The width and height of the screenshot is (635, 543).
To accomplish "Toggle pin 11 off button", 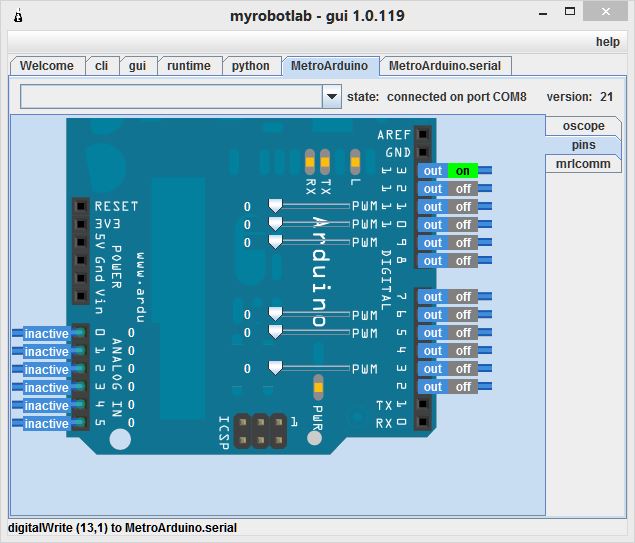I will (x=462, y=207).
